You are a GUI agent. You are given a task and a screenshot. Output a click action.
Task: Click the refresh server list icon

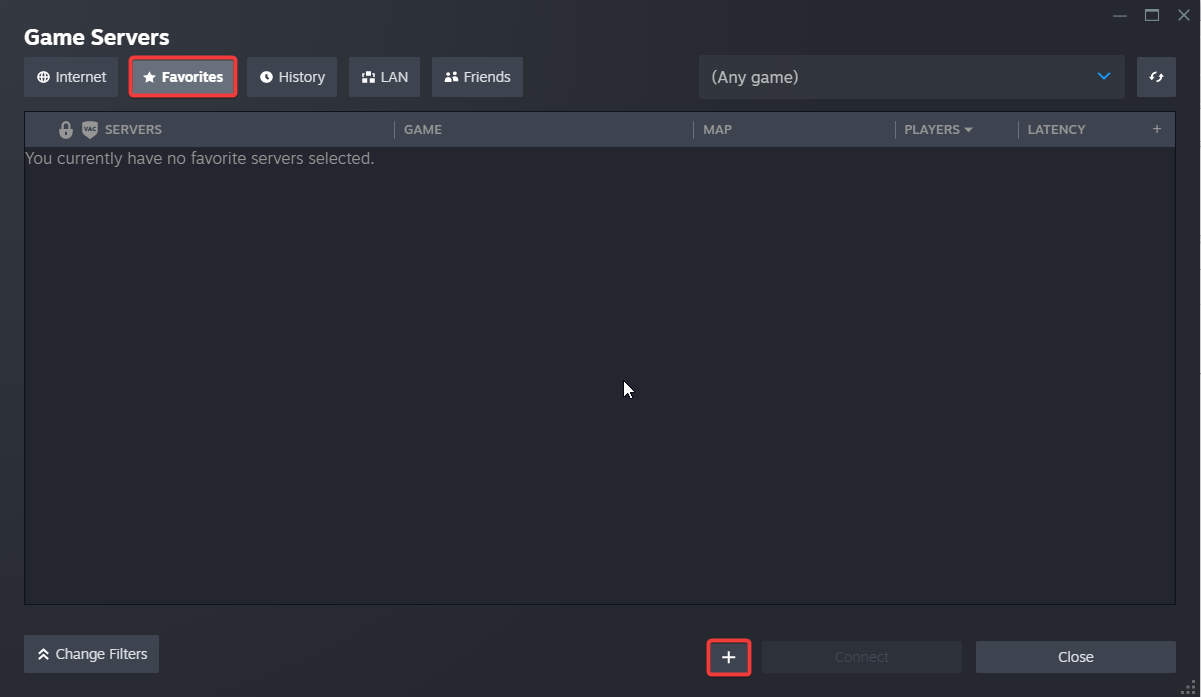[1156, 77]
